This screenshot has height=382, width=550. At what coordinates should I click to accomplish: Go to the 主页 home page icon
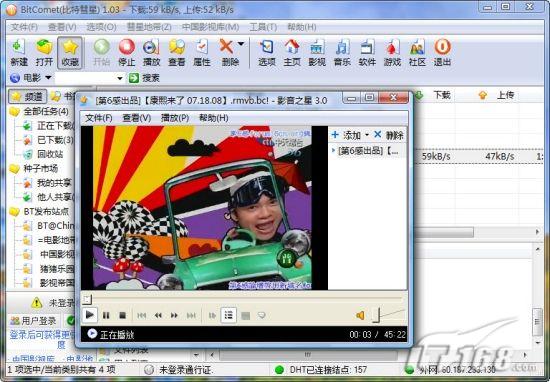pyautogui.click(x=292, y=53)
